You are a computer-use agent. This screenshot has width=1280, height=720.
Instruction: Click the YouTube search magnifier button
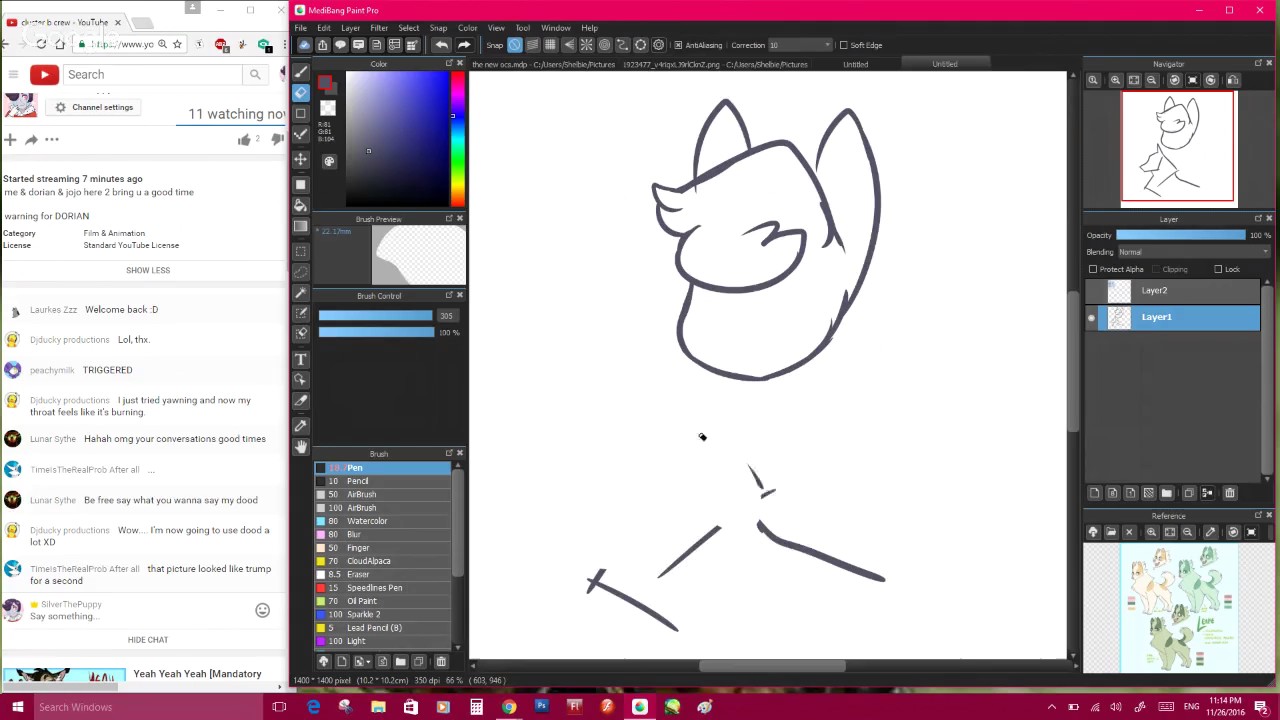255,75
